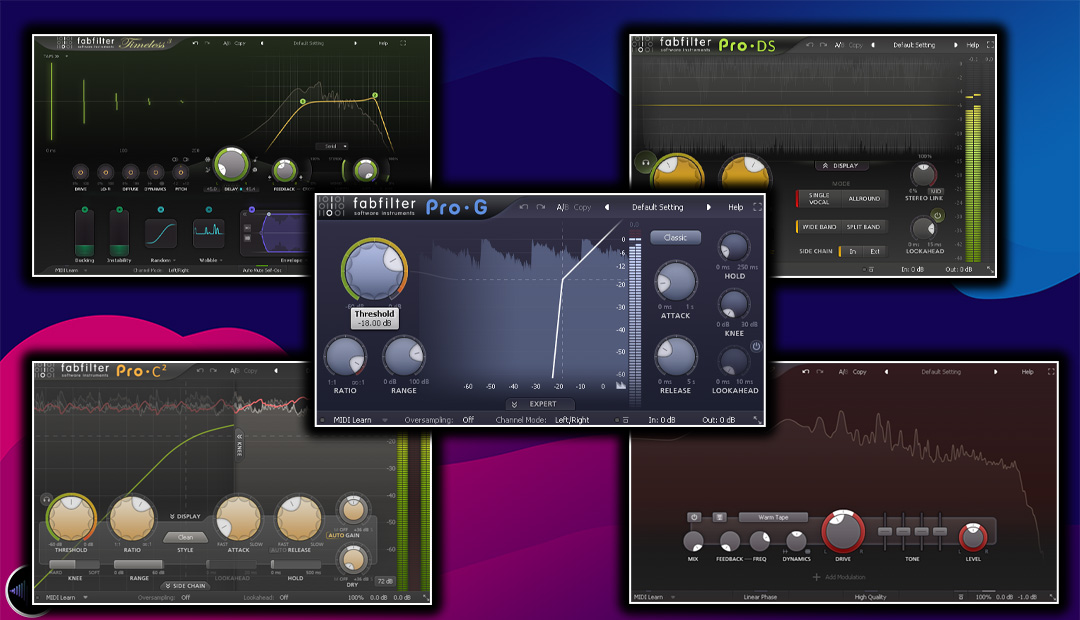This screenshot has width=1080, height=620.
Task: Click the A/B compare button in Pro-G
Action: pos(562,207)
